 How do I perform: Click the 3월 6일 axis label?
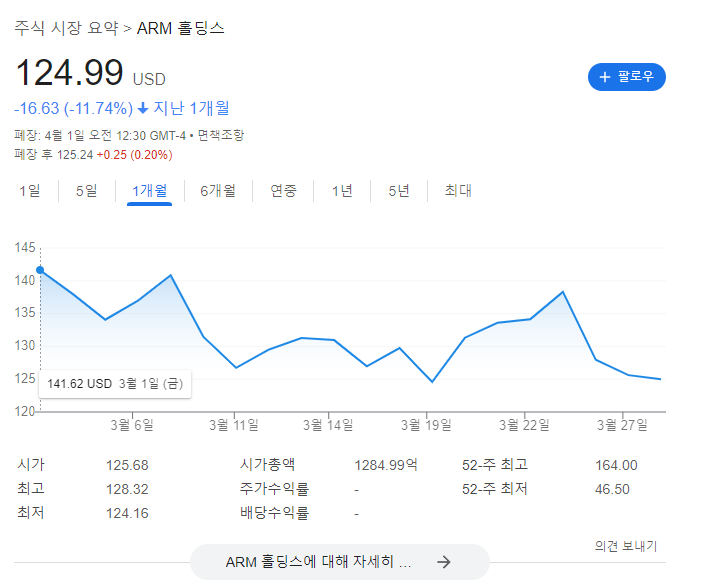click(132, 425)
